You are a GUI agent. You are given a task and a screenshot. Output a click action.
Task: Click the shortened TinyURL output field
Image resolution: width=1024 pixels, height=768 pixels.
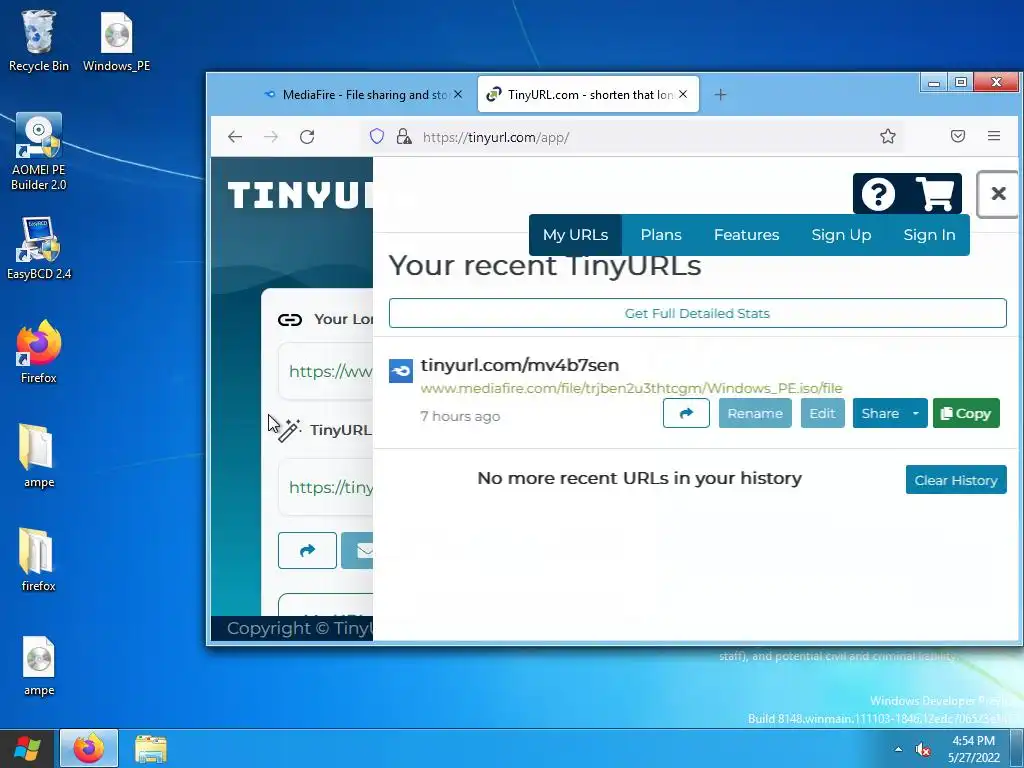click(326, 487)
